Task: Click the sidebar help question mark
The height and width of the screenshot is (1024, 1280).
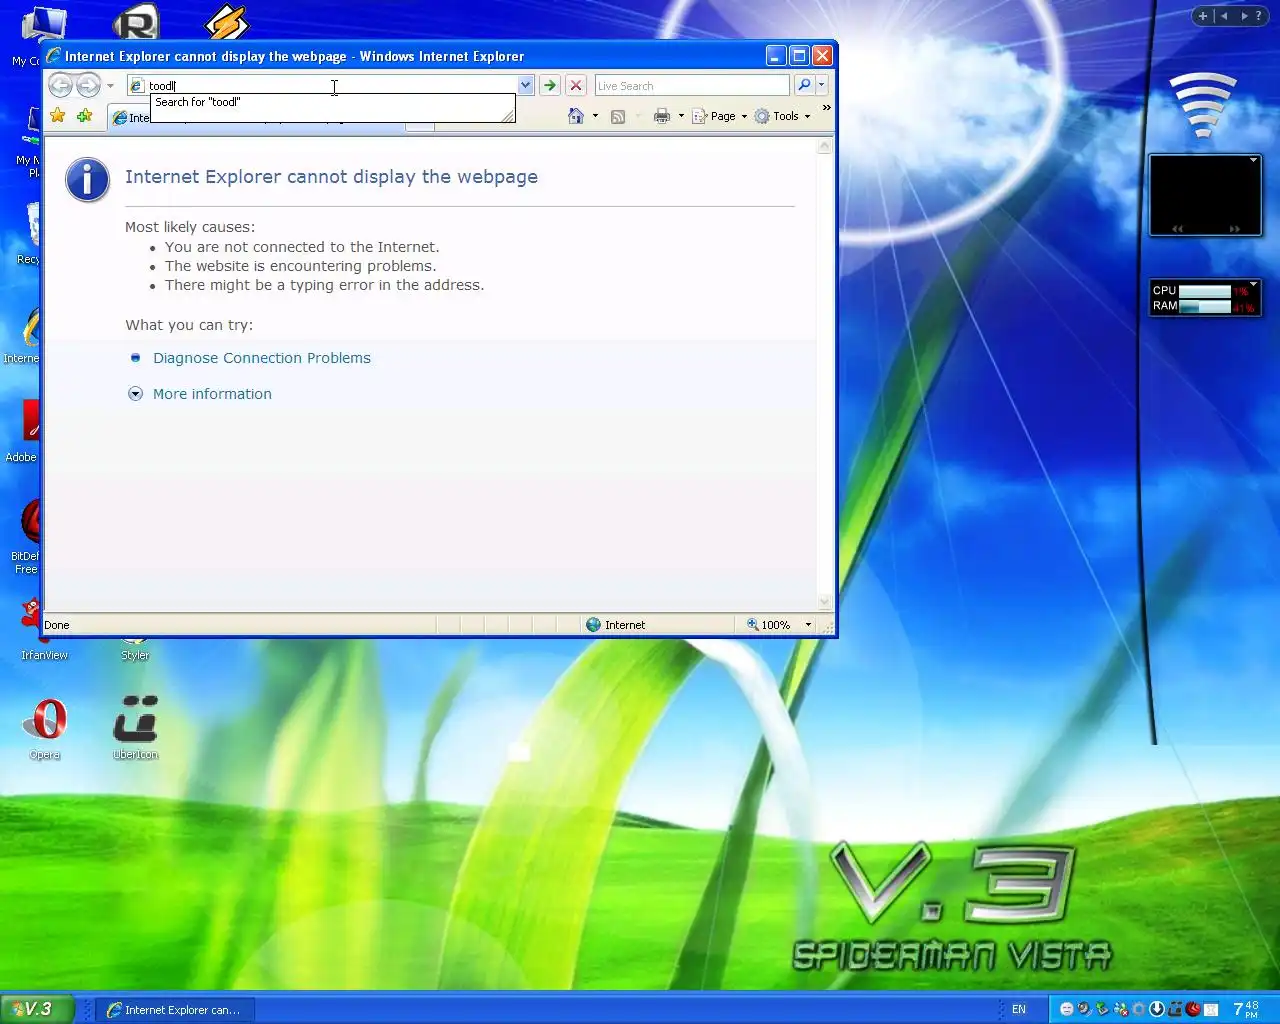Action: coord(1259,16)
